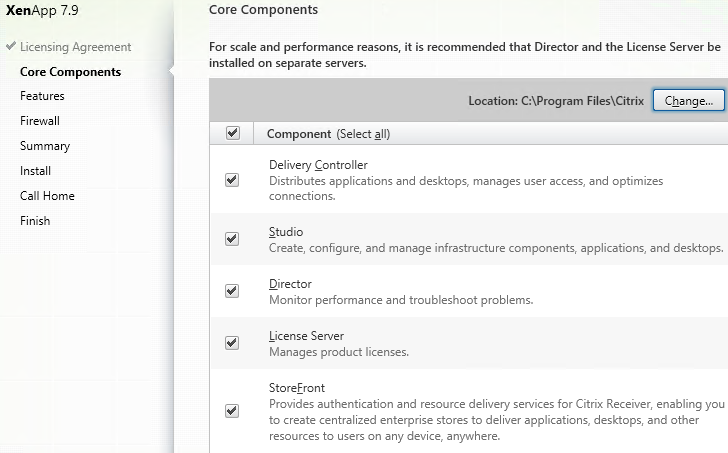Select the Core Components step
Screen dimensions: 728x453
click(x=71, y=72)
